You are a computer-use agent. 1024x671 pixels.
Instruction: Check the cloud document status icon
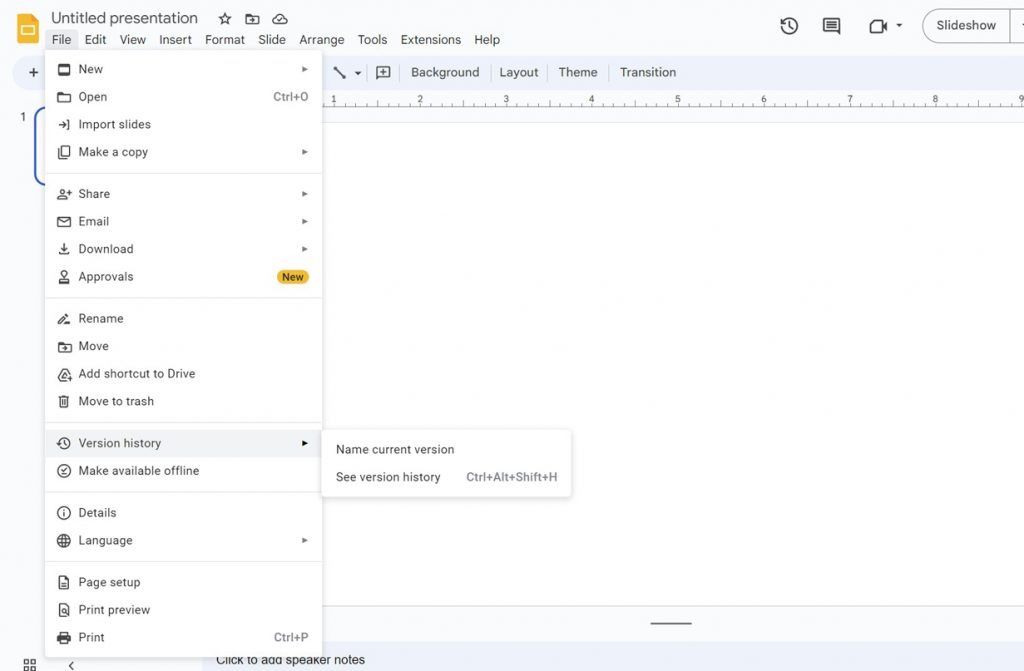(280, 19)
